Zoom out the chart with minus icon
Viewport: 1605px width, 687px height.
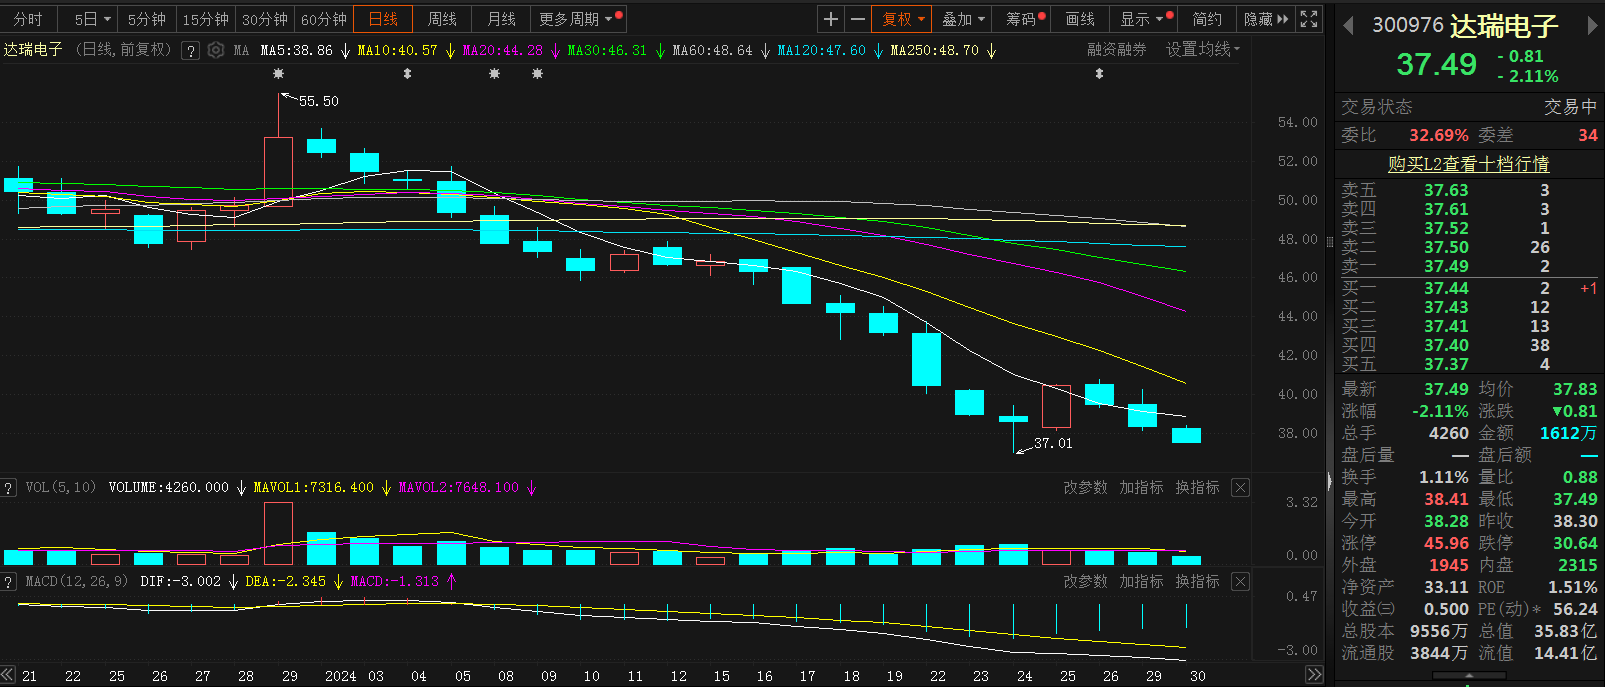pos(858,19)
